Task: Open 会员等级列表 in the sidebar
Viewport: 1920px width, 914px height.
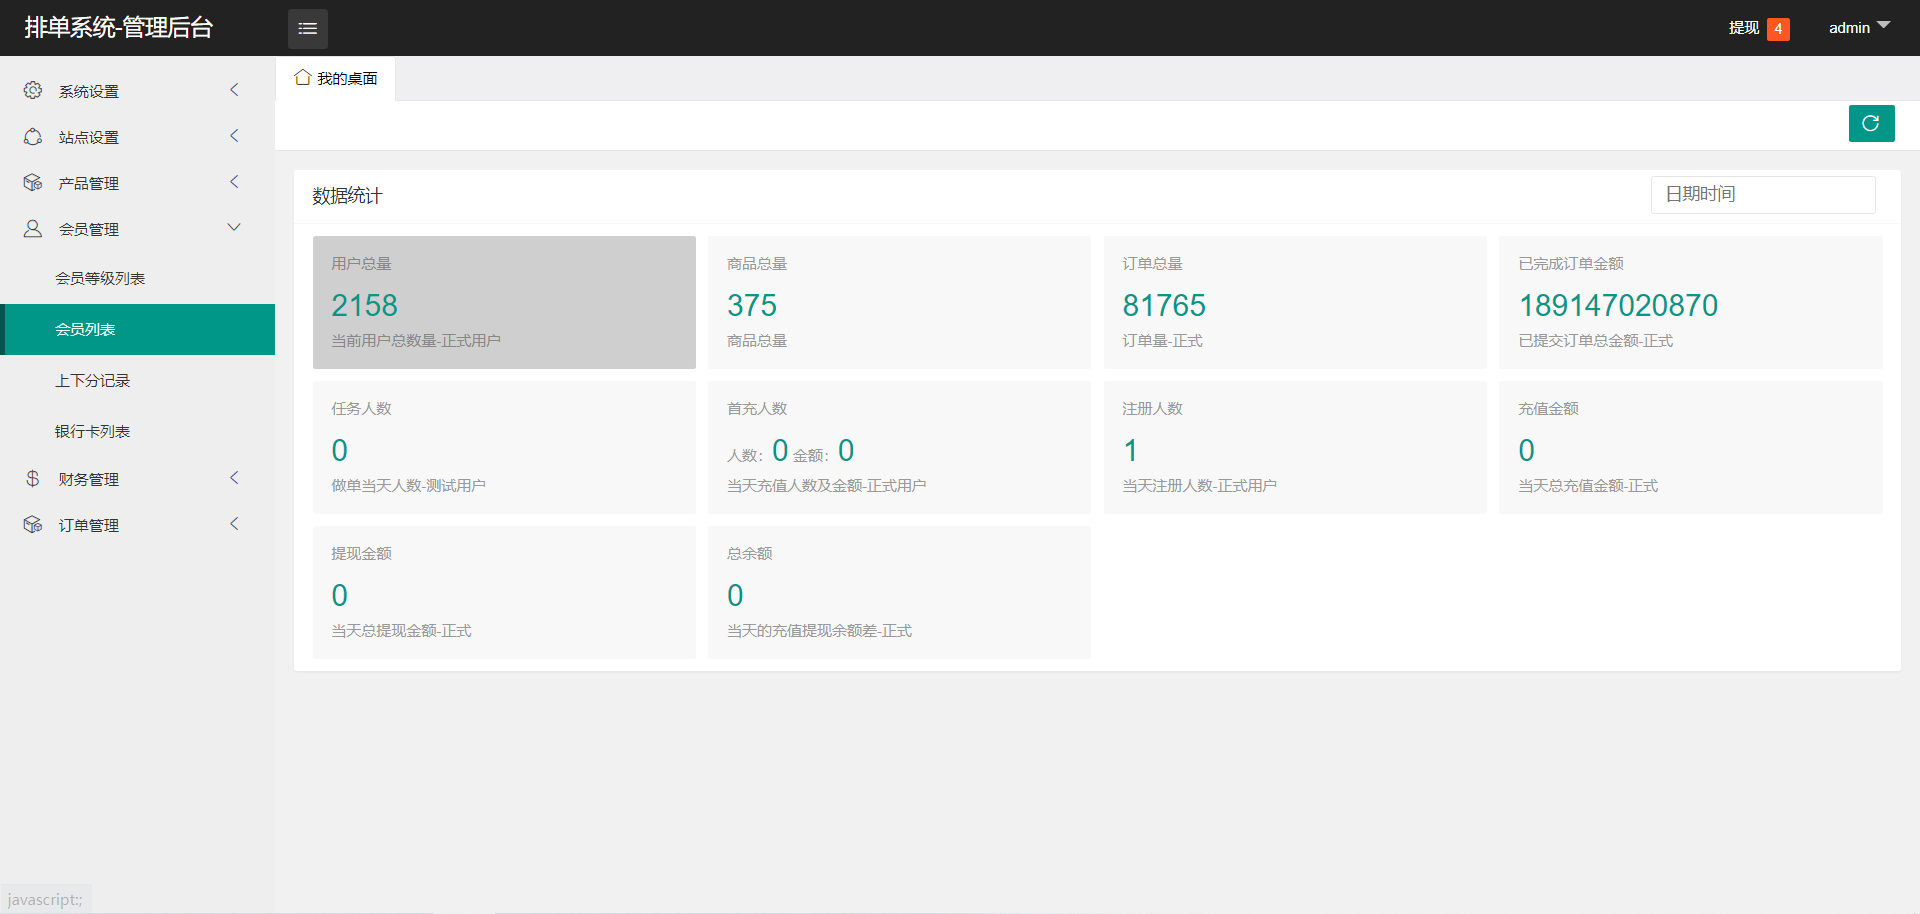Action: 100,279
